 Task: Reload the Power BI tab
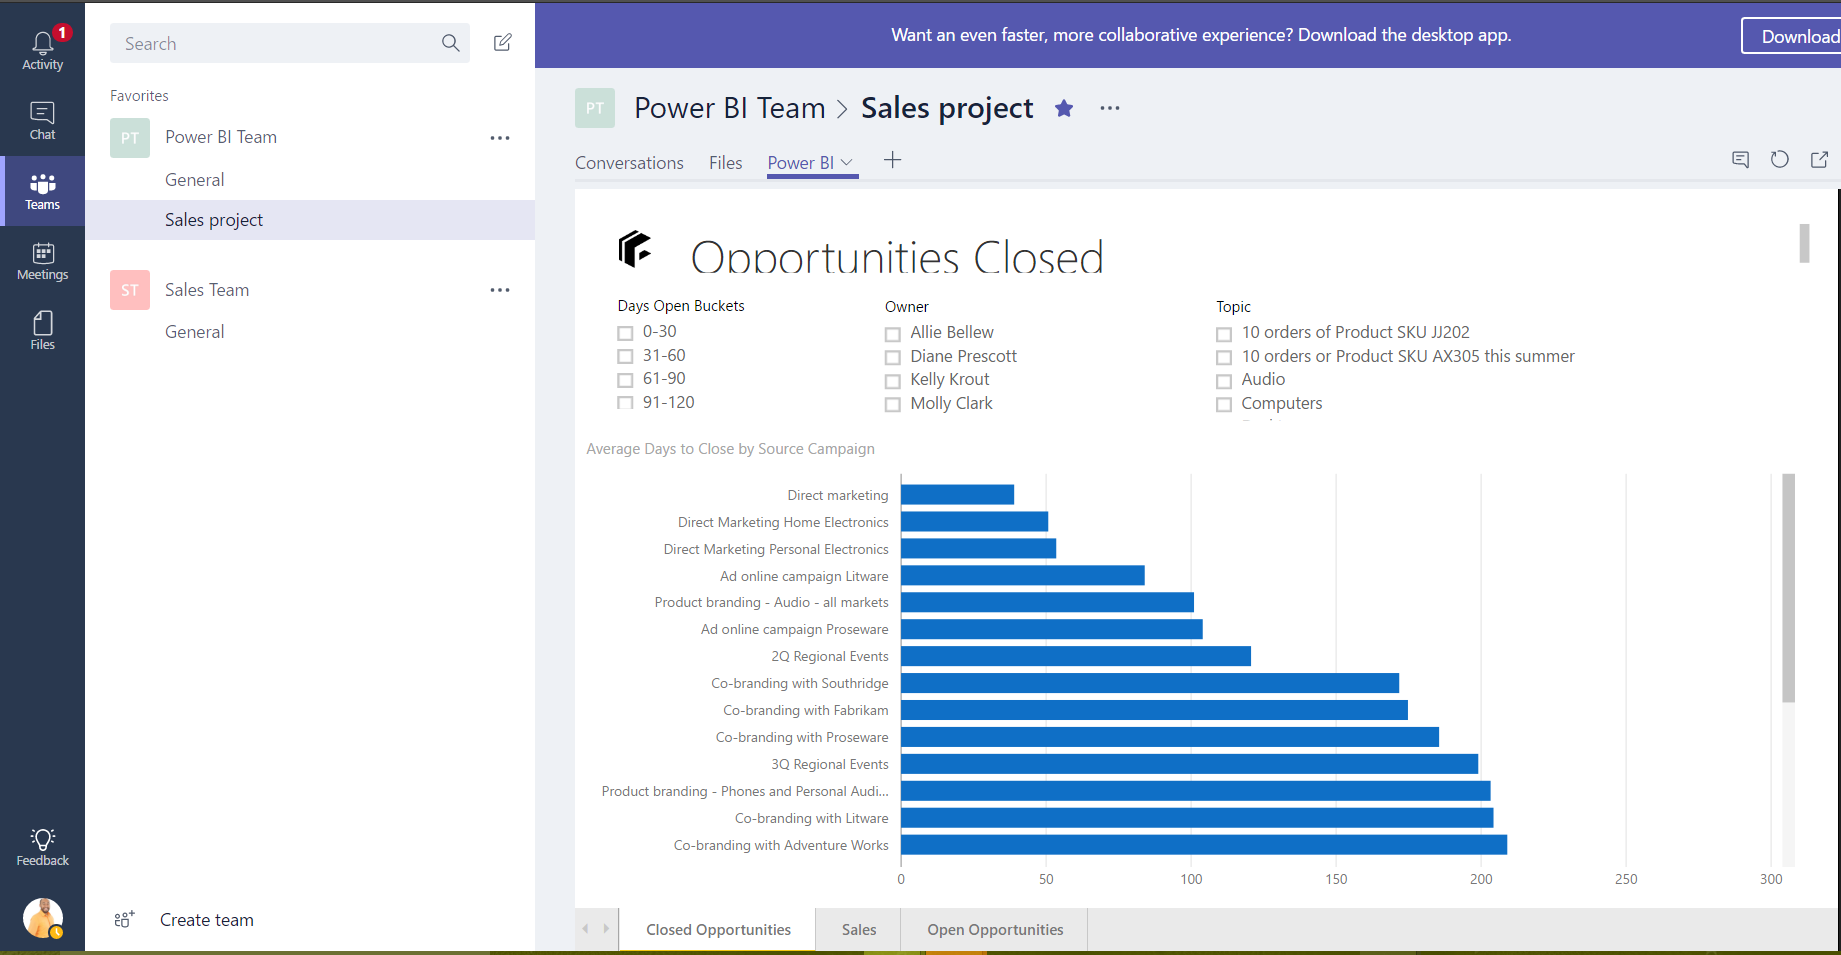1779,159
